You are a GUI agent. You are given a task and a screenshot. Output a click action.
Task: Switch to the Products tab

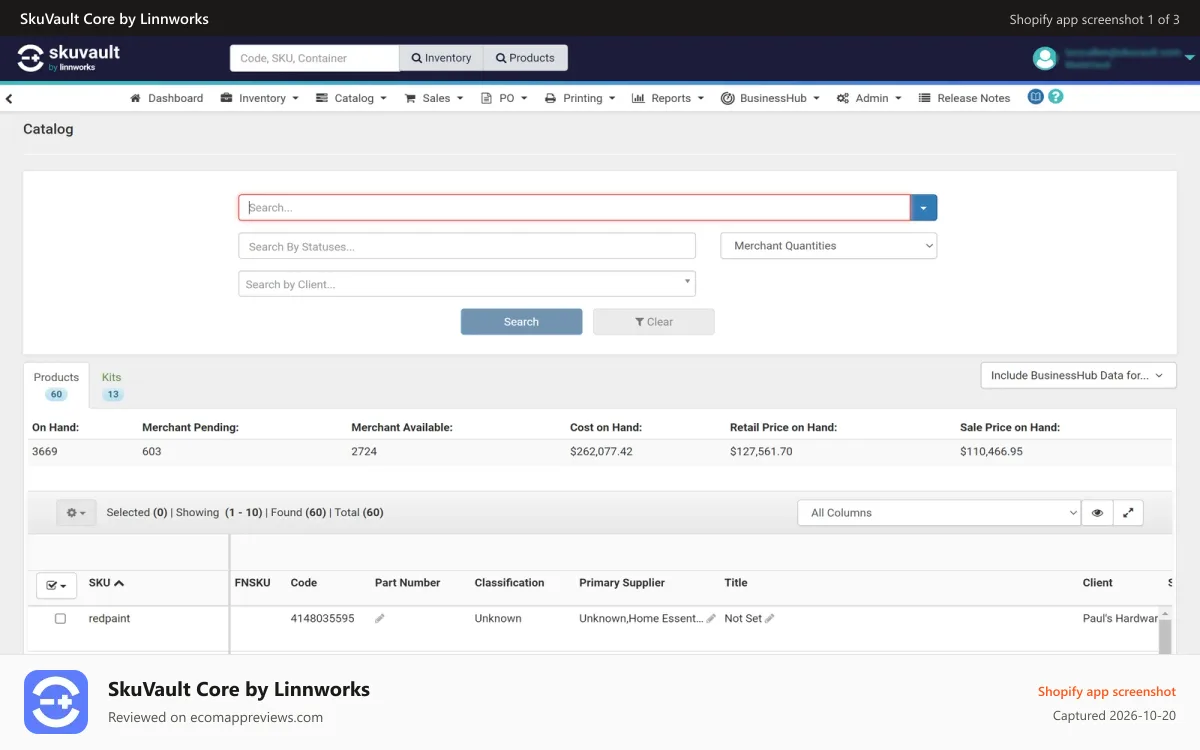[56, 385]
